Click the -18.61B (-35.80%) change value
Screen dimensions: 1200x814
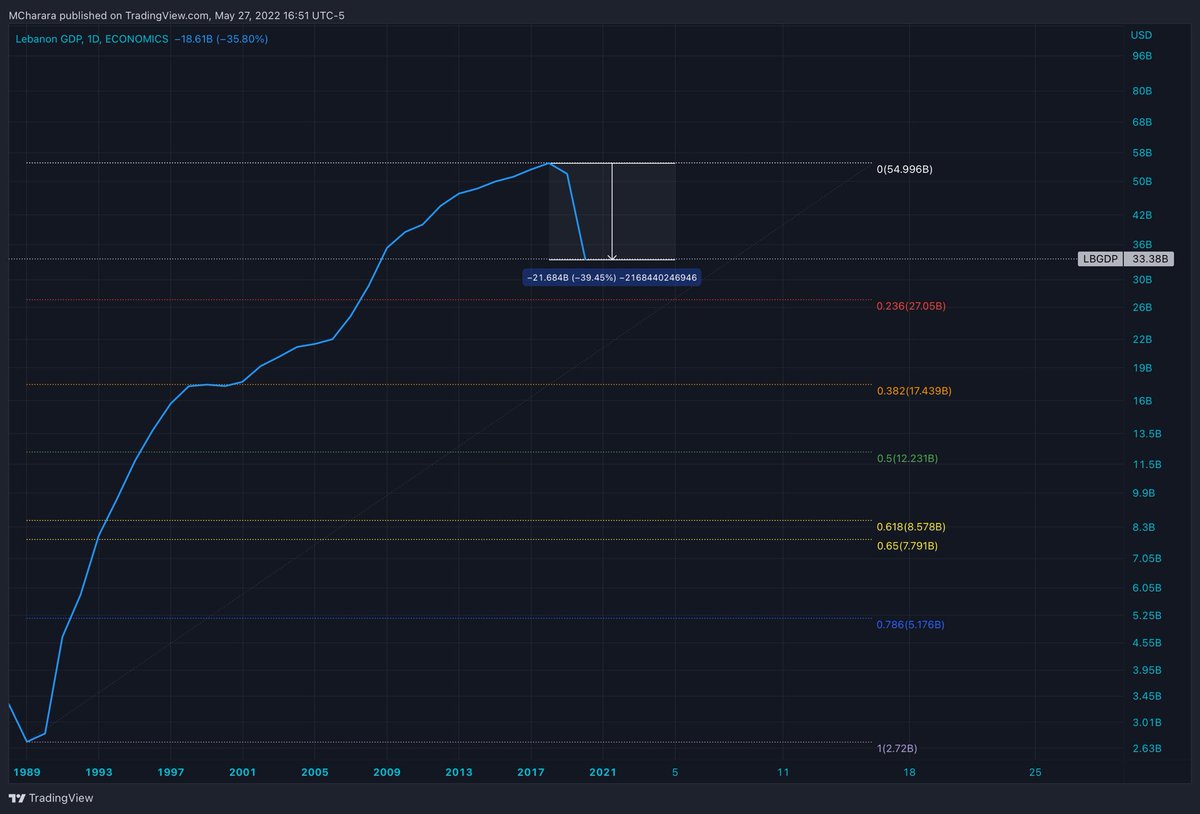coord(220,39)
